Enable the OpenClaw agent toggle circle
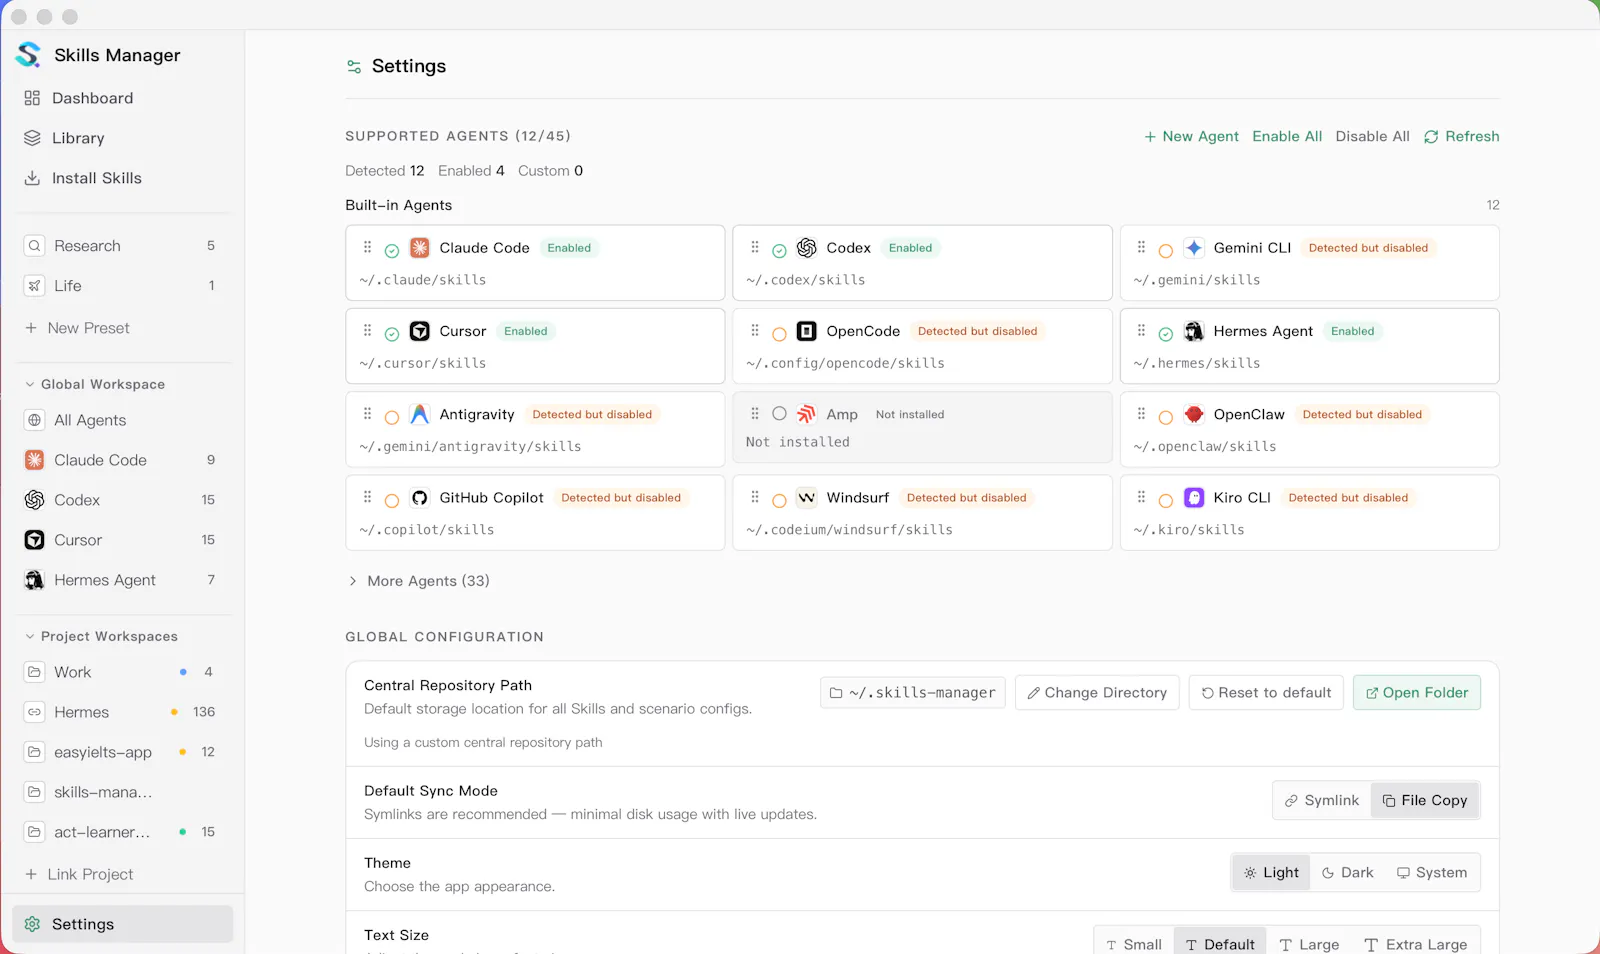 pos(1166,417)
